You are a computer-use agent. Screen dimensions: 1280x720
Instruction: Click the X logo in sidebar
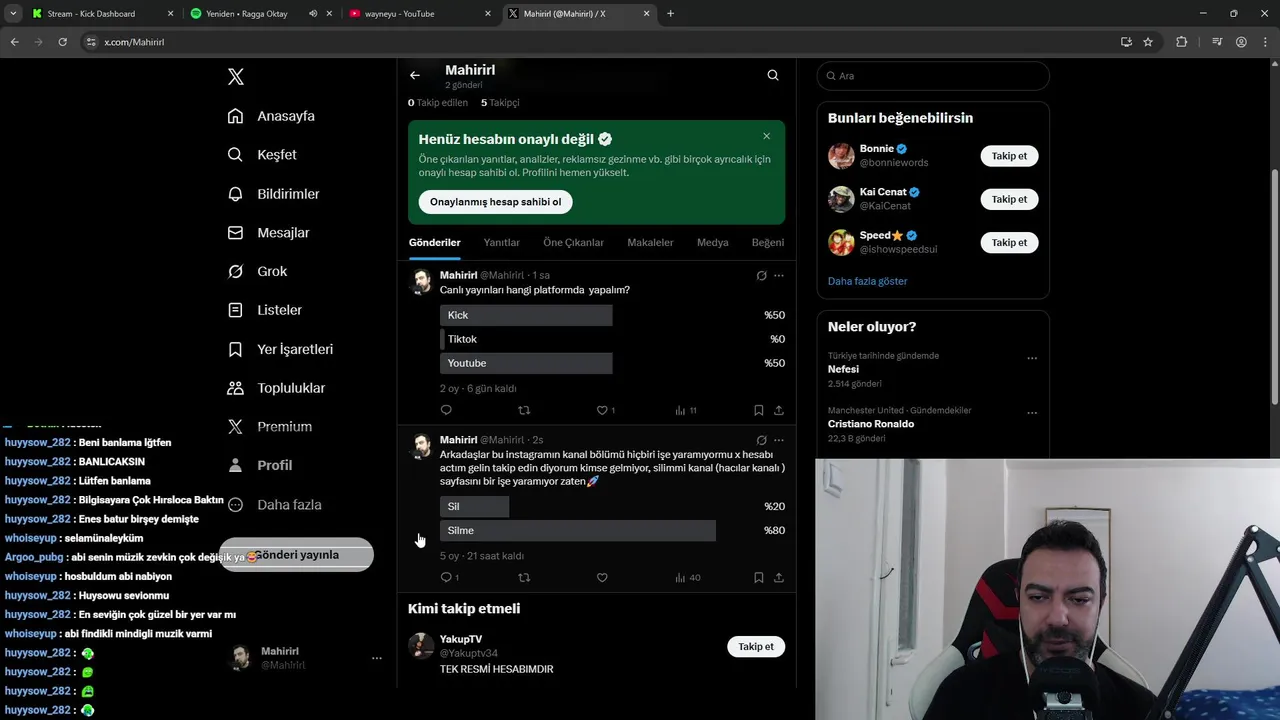coord(236,77)
